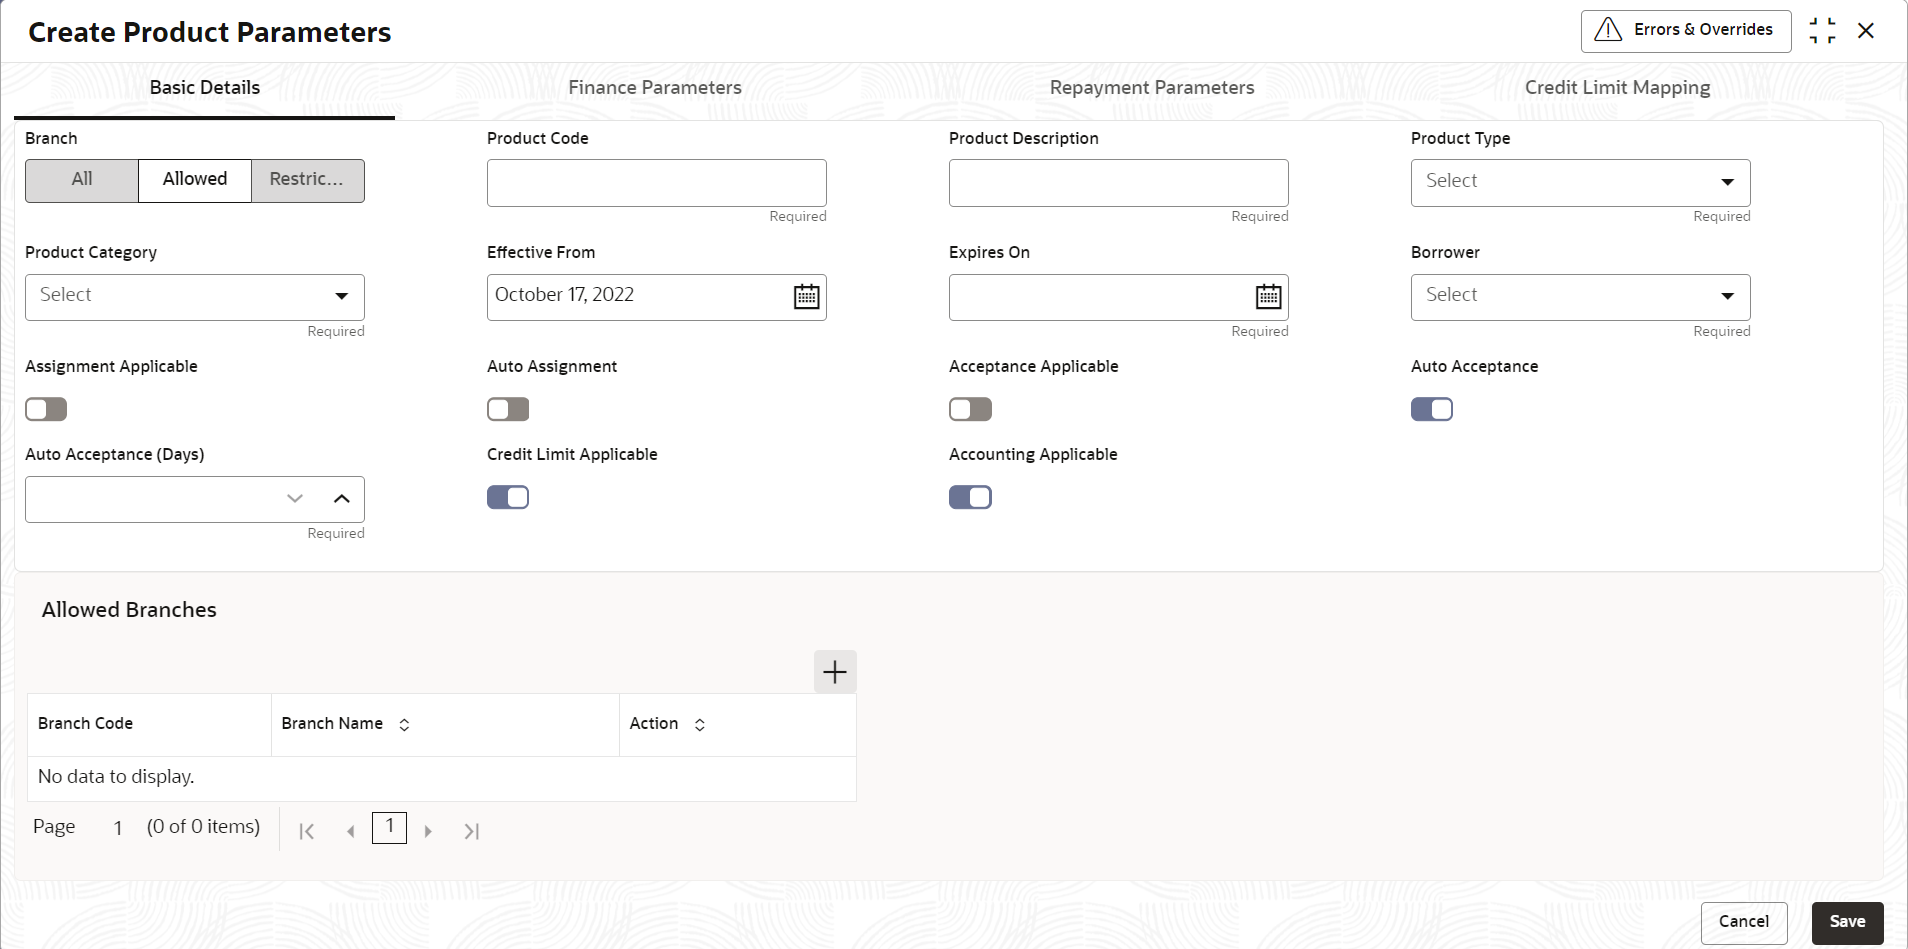
Task: Click the Product Code input field
Action: pos(656,183)
